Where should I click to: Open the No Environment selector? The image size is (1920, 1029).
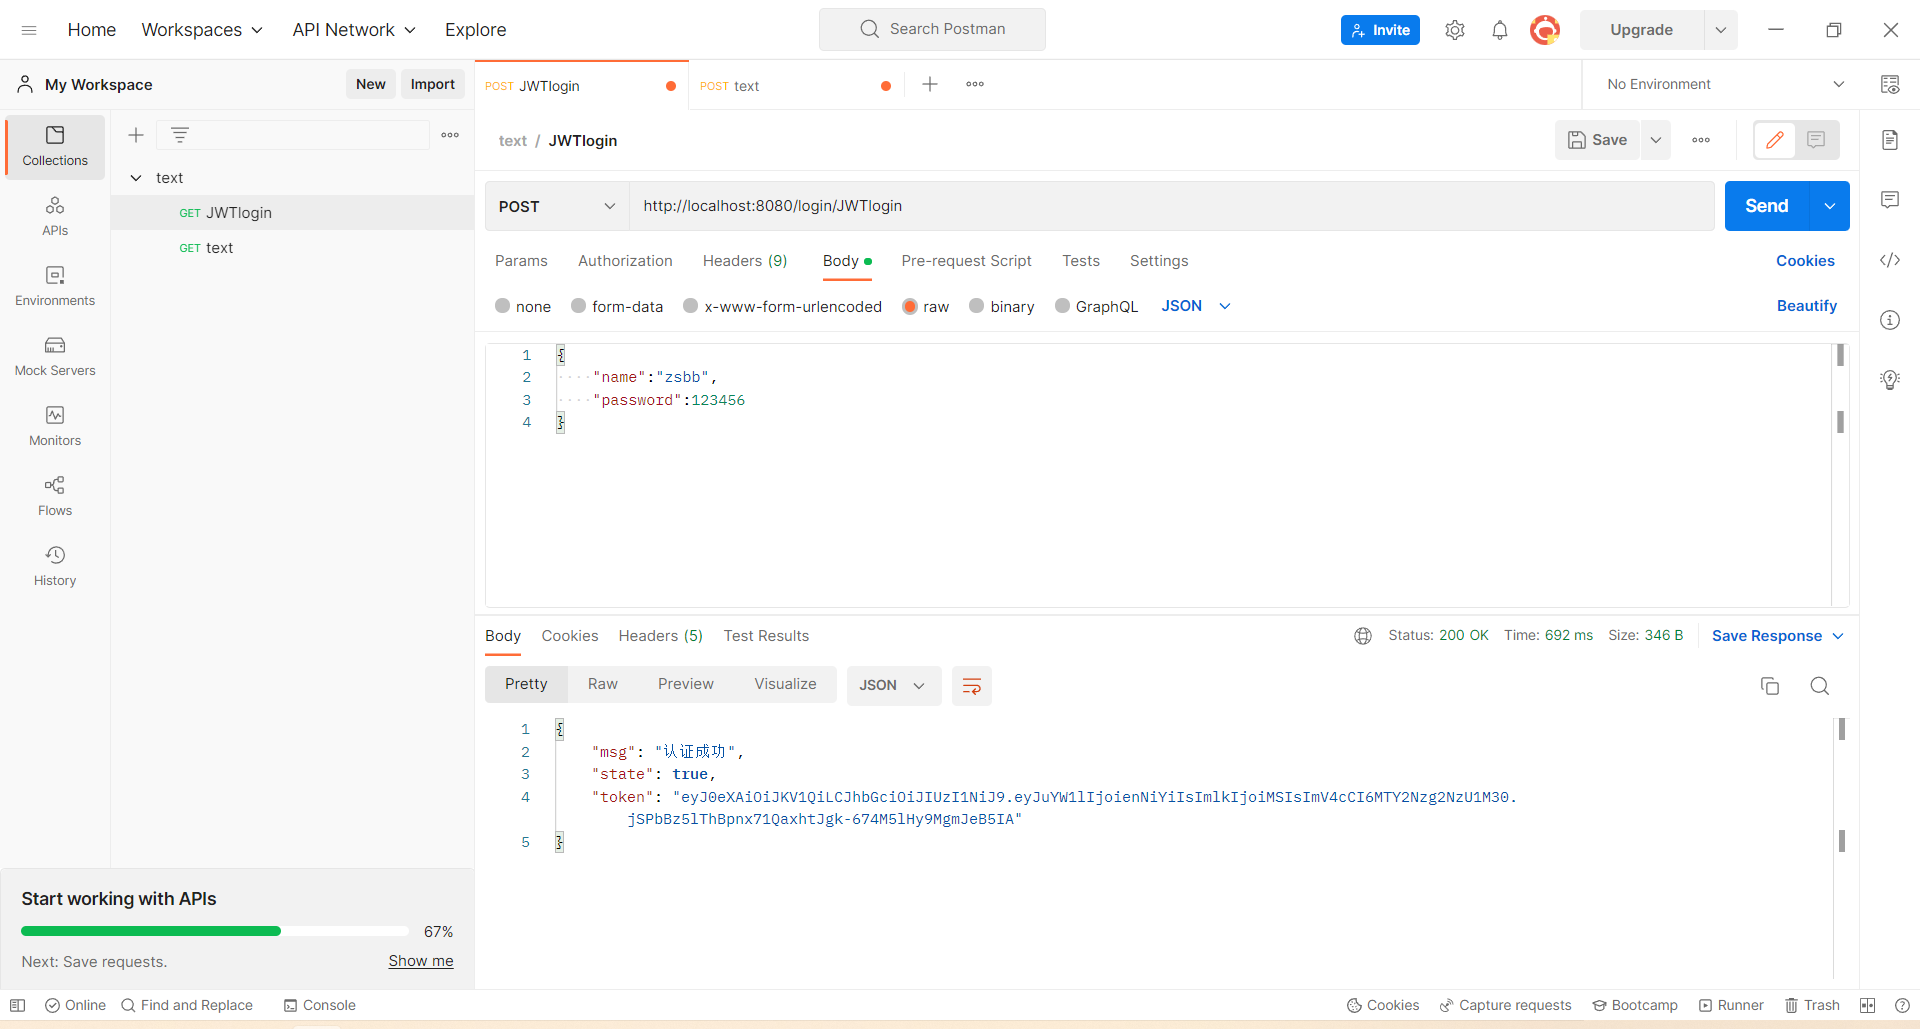click(x=1726, y=84)
